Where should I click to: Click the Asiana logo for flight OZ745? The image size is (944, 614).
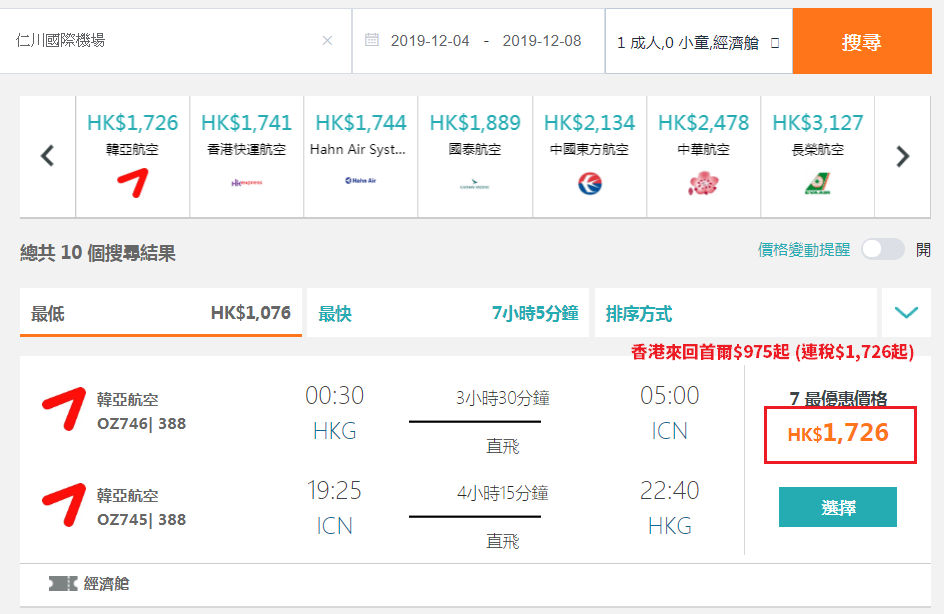click(64, 505)
